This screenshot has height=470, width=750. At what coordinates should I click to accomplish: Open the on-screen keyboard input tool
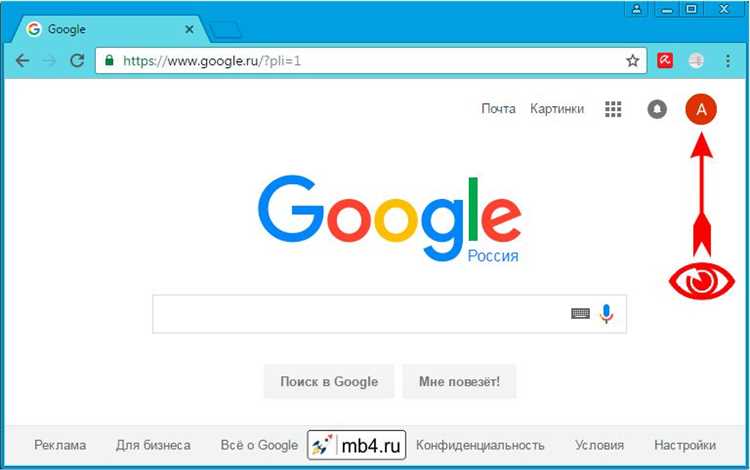(580, 314)
